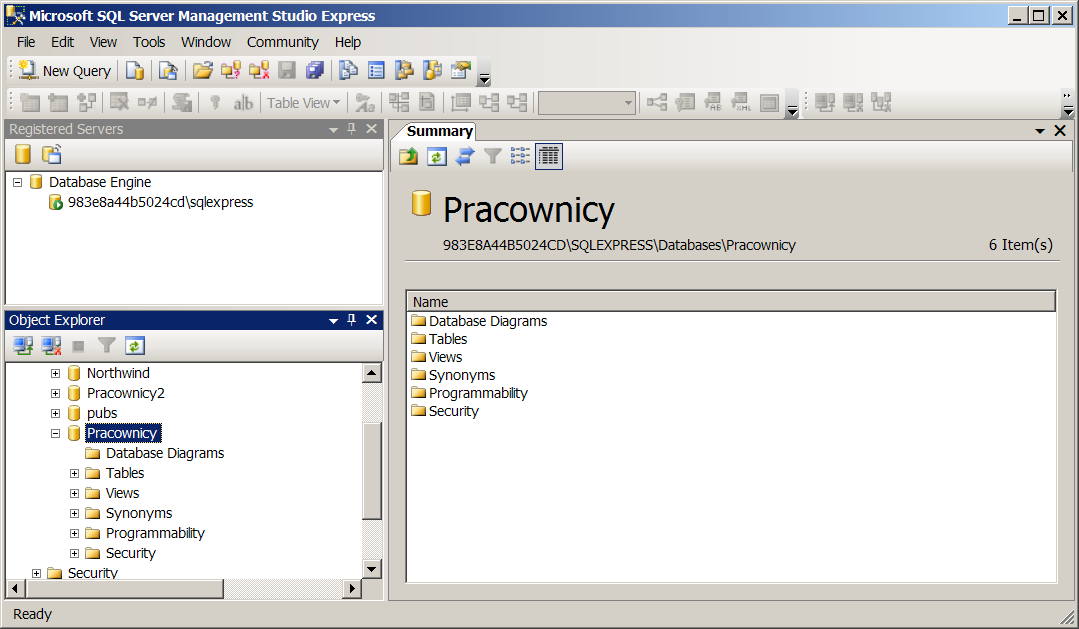Click the database icon with red X
This screenshot has width=1079, height=629.
coord(259,70)
